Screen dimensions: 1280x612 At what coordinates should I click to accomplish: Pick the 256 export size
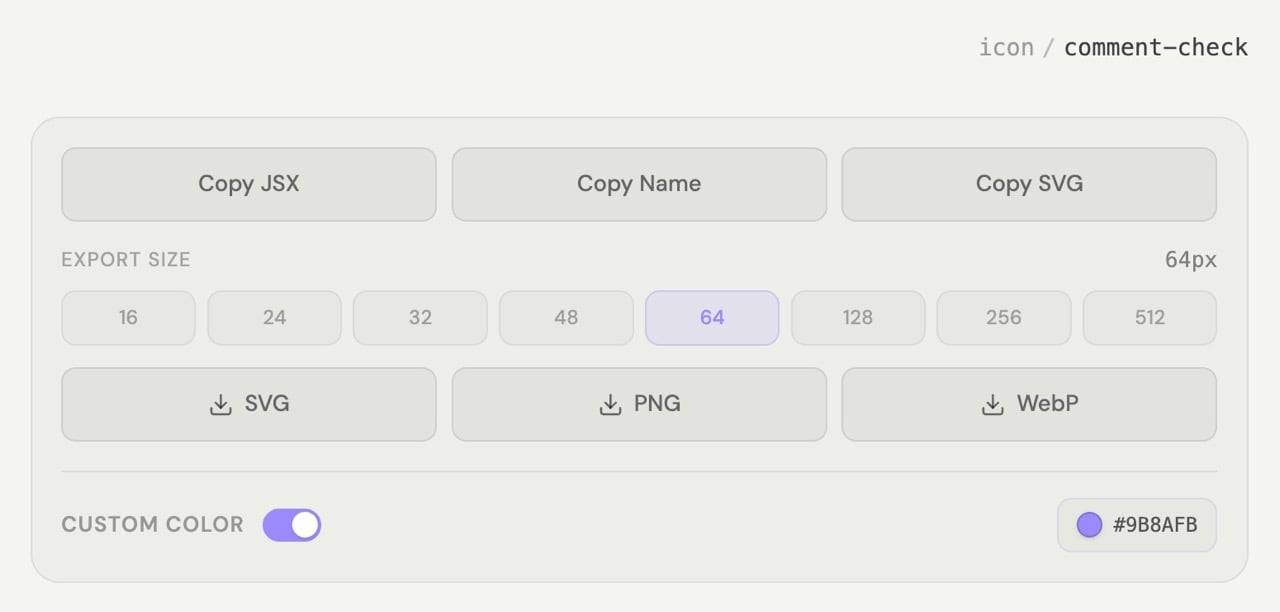[1004, 318]
